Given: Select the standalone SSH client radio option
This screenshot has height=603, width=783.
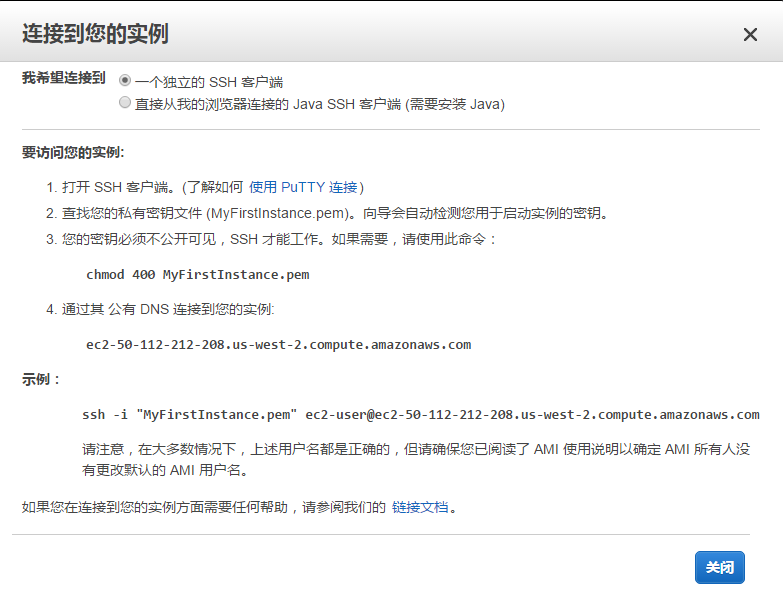Looking at the screenshot, I should pos(125,80).
